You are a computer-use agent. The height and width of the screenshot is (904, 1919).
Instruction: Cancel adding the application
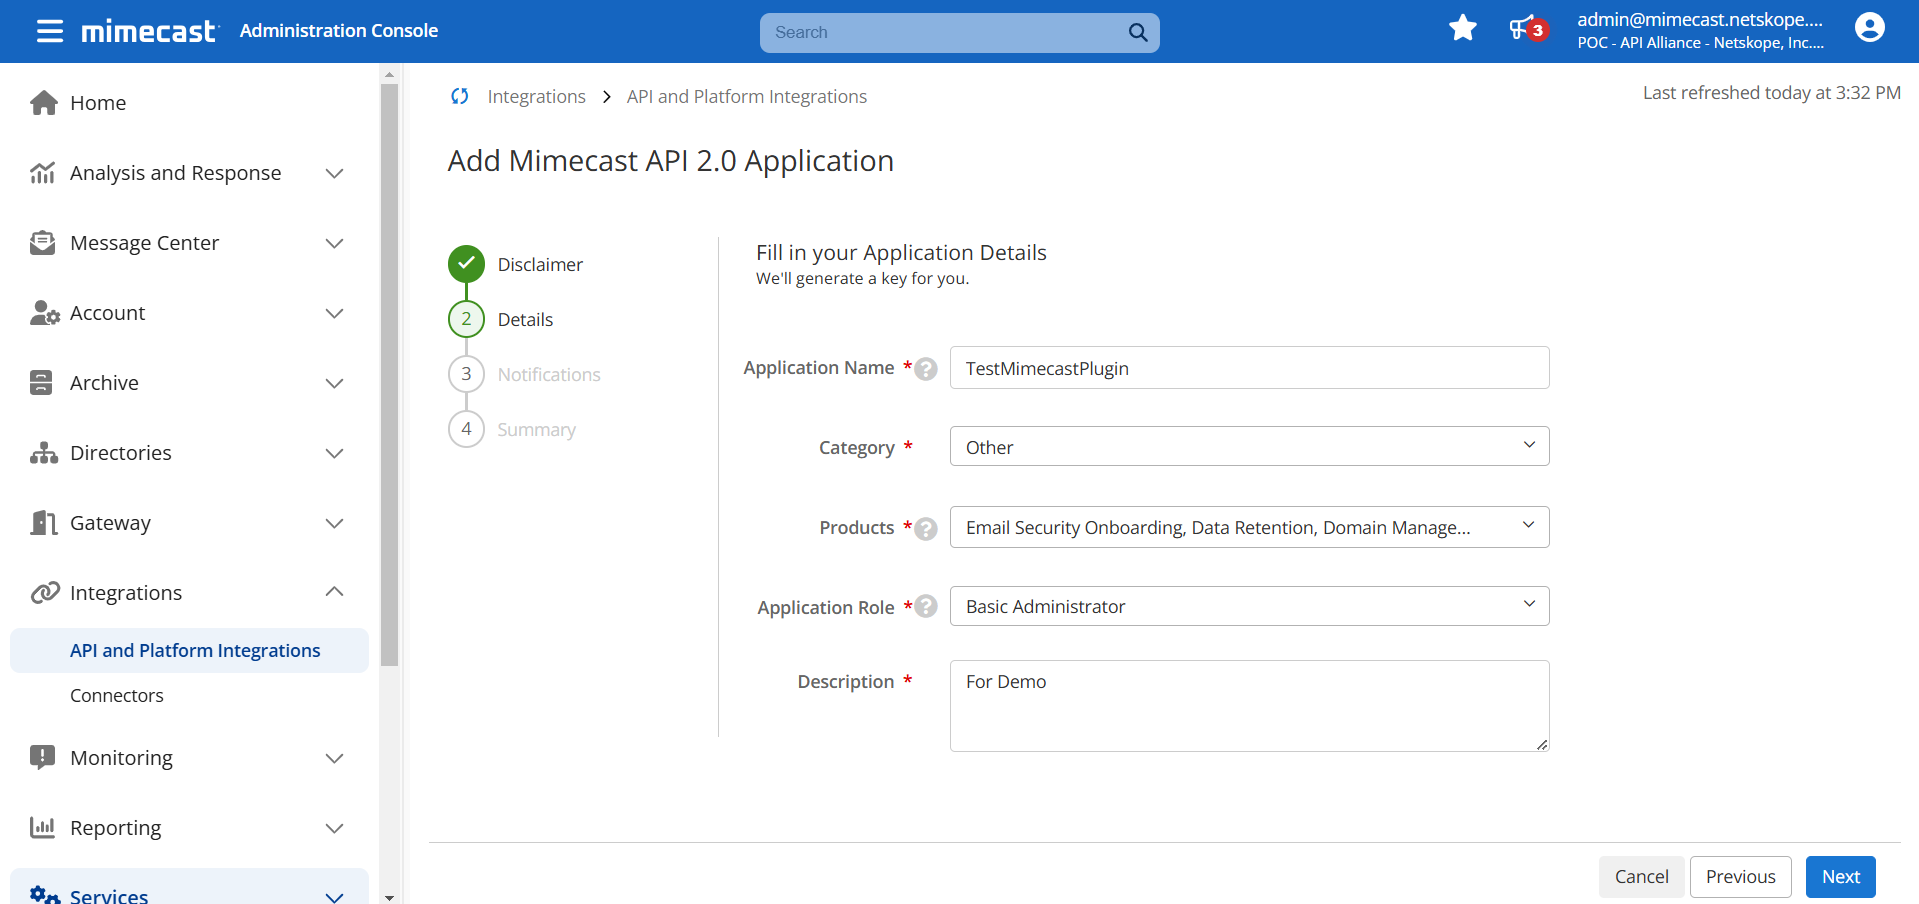(1642, 877)
